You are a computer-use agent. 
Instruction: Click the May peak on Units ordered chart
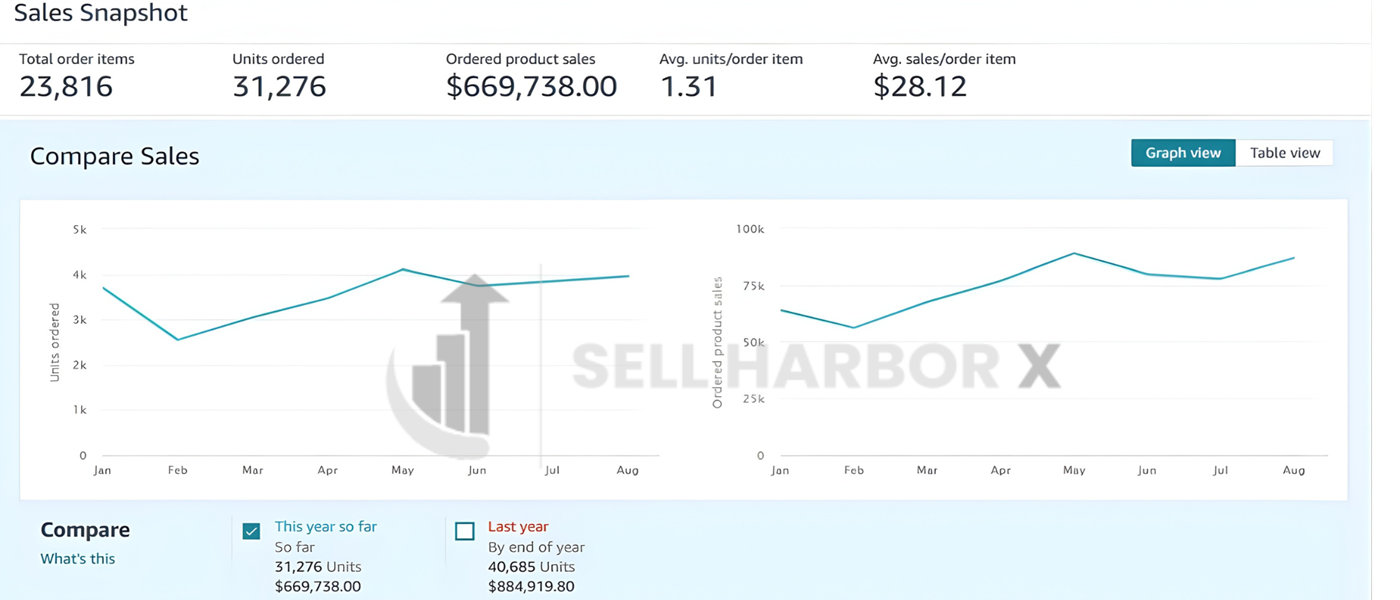click(402, 269)
